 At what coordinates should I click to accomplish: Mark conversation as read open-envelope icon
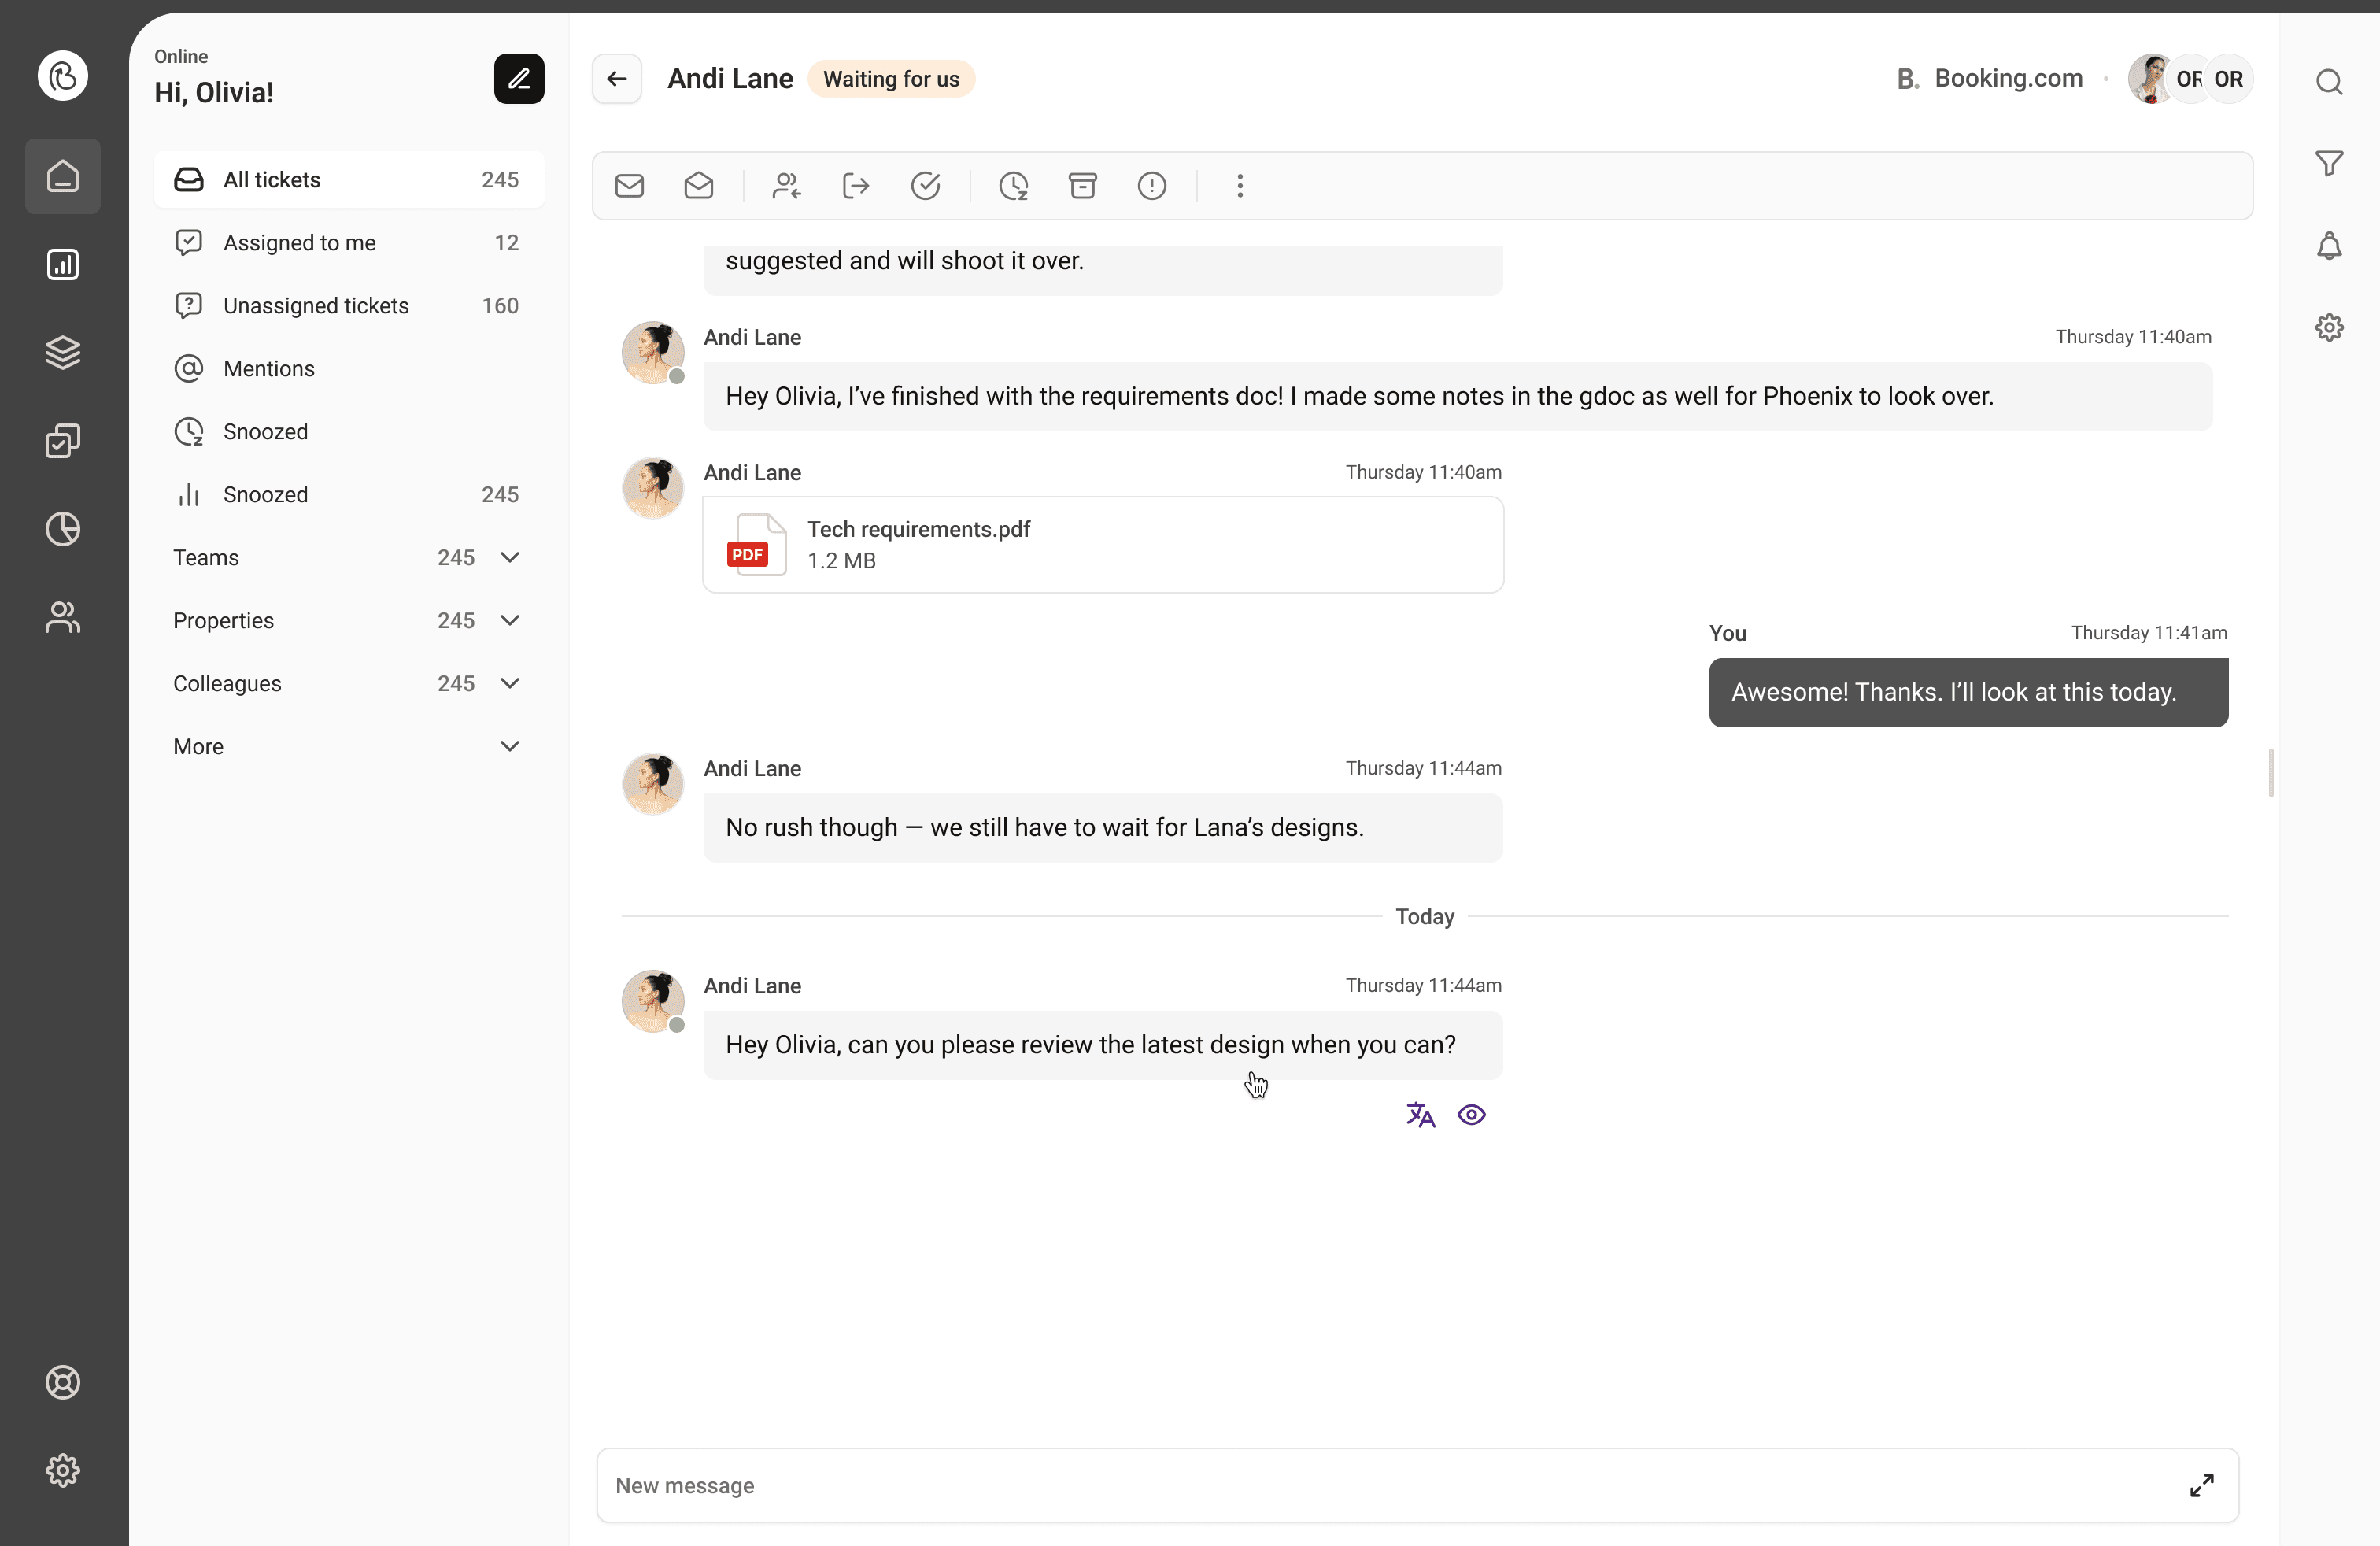pyautogui.click(x=698, y=186)
